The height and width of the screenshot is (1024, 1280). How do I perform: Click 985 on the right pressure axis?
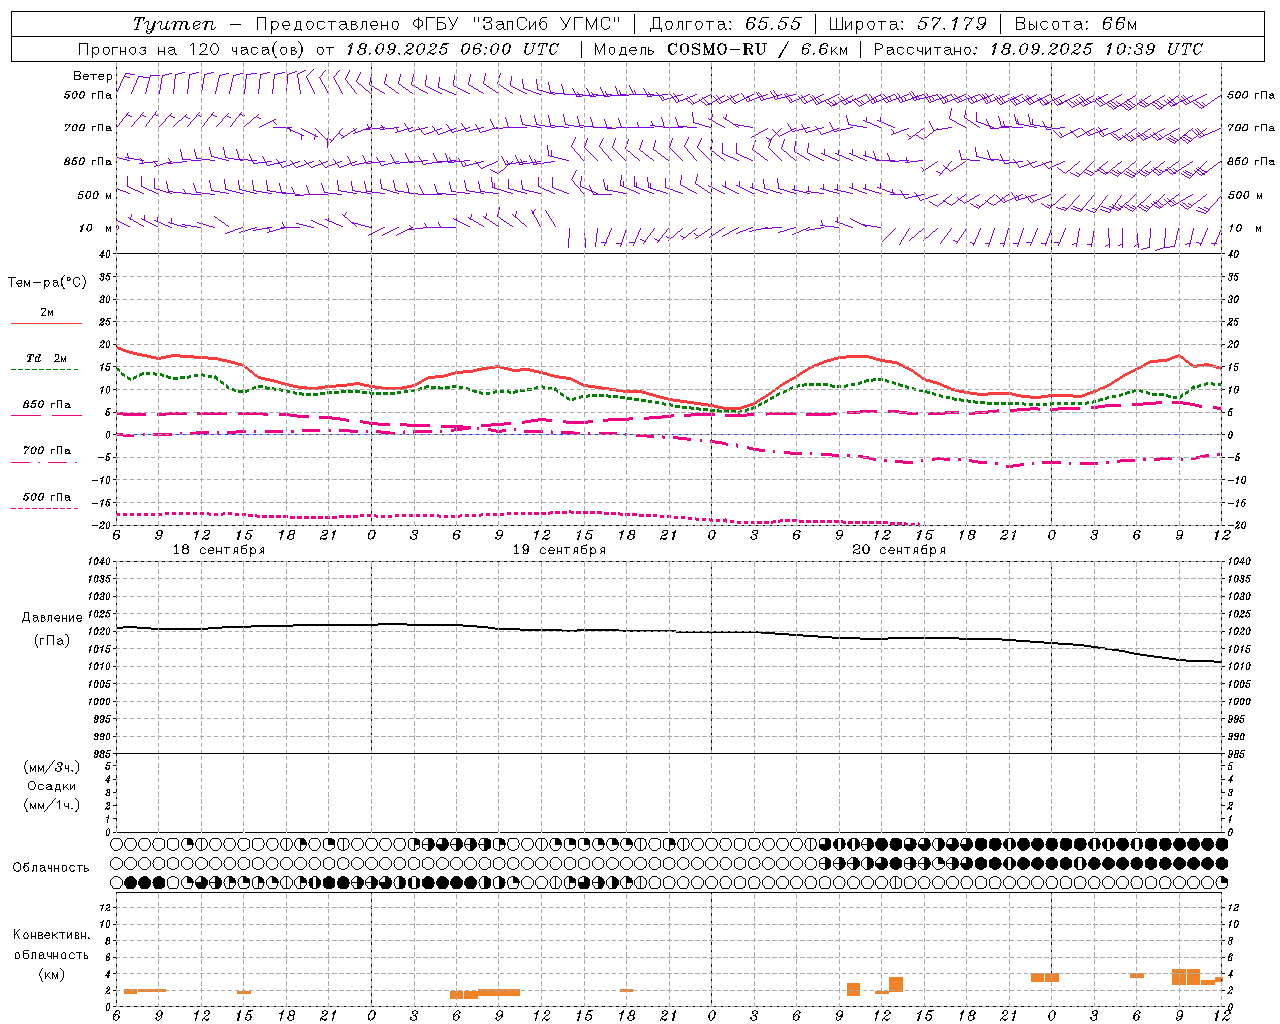[x=1237, y=753]
